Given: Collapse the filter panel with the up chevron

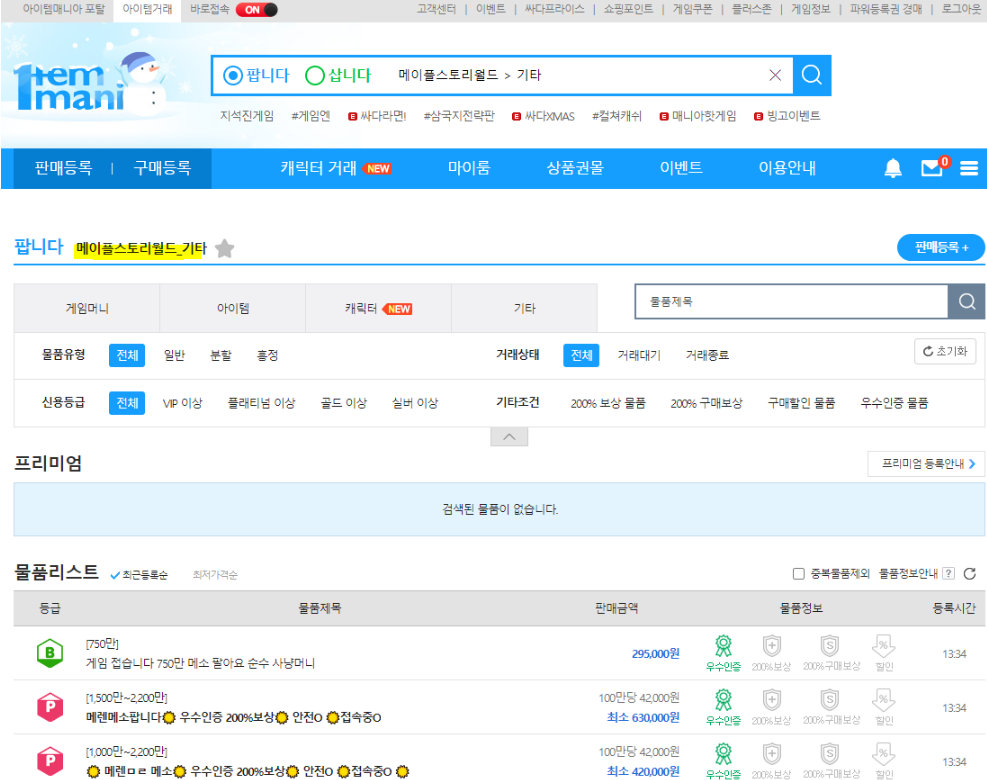Looking at the screenshot, I should pos(509,436).
